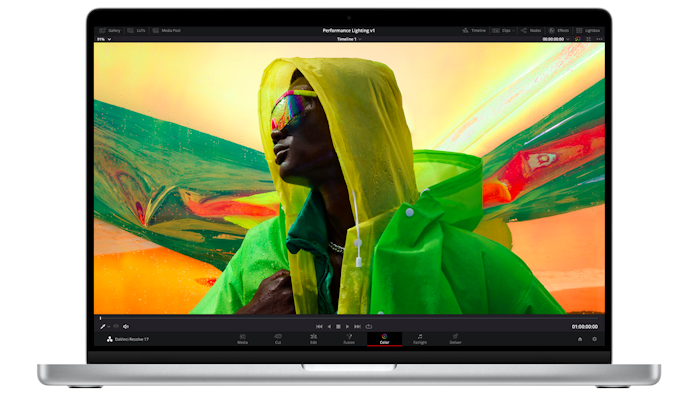
Task: Click the 01:00:00:00 timecode display
Action: (x=584, y=327)
